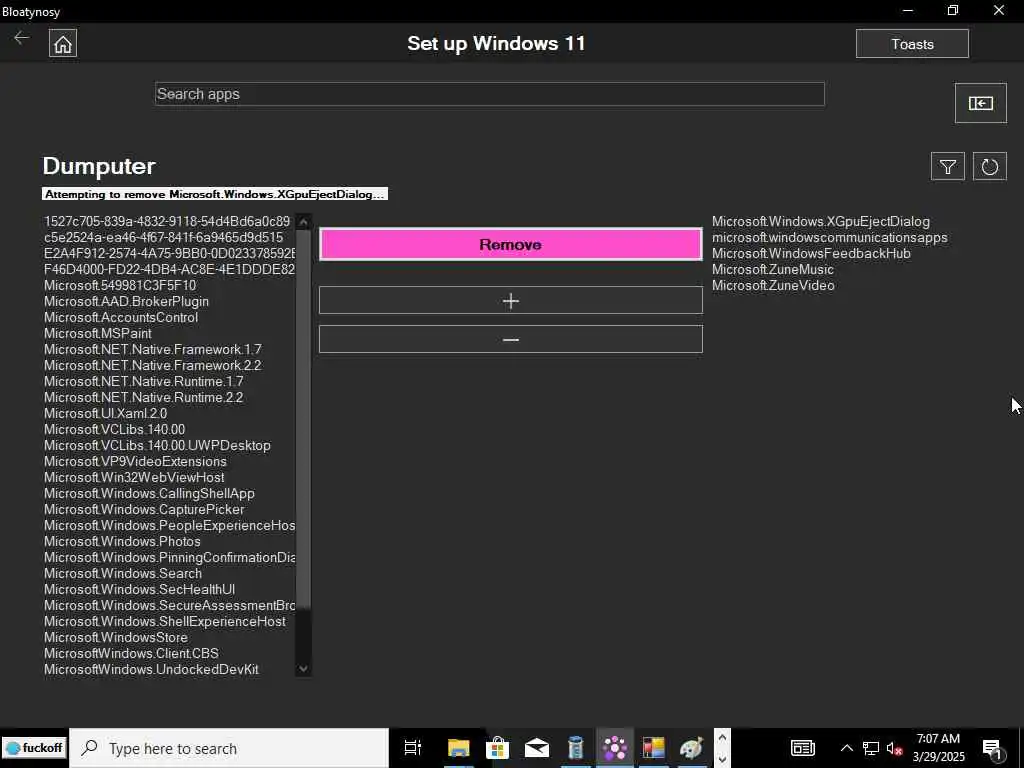Click the taskbar search box
The width and height of the screenshot is (1024, 768).
229,748
